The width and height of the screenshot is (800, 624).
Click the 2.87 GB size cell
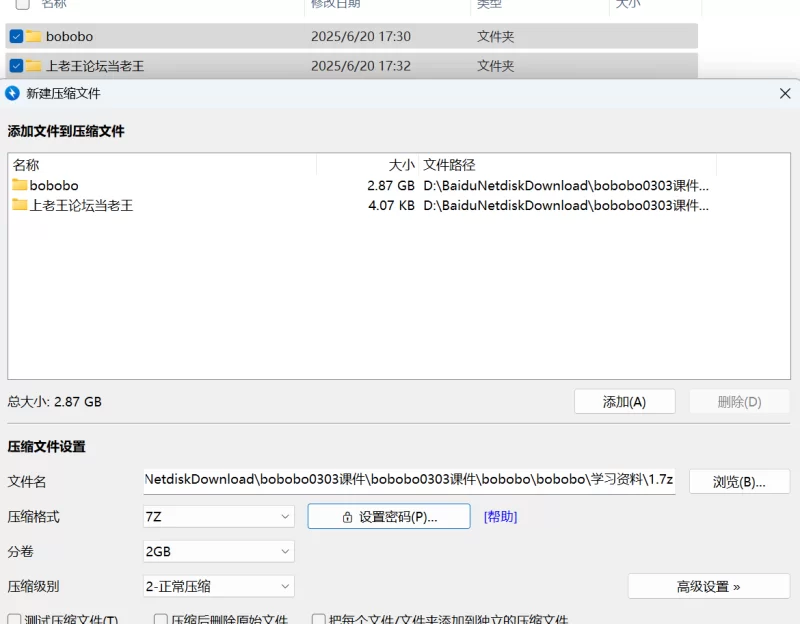[x=391, y=185]
